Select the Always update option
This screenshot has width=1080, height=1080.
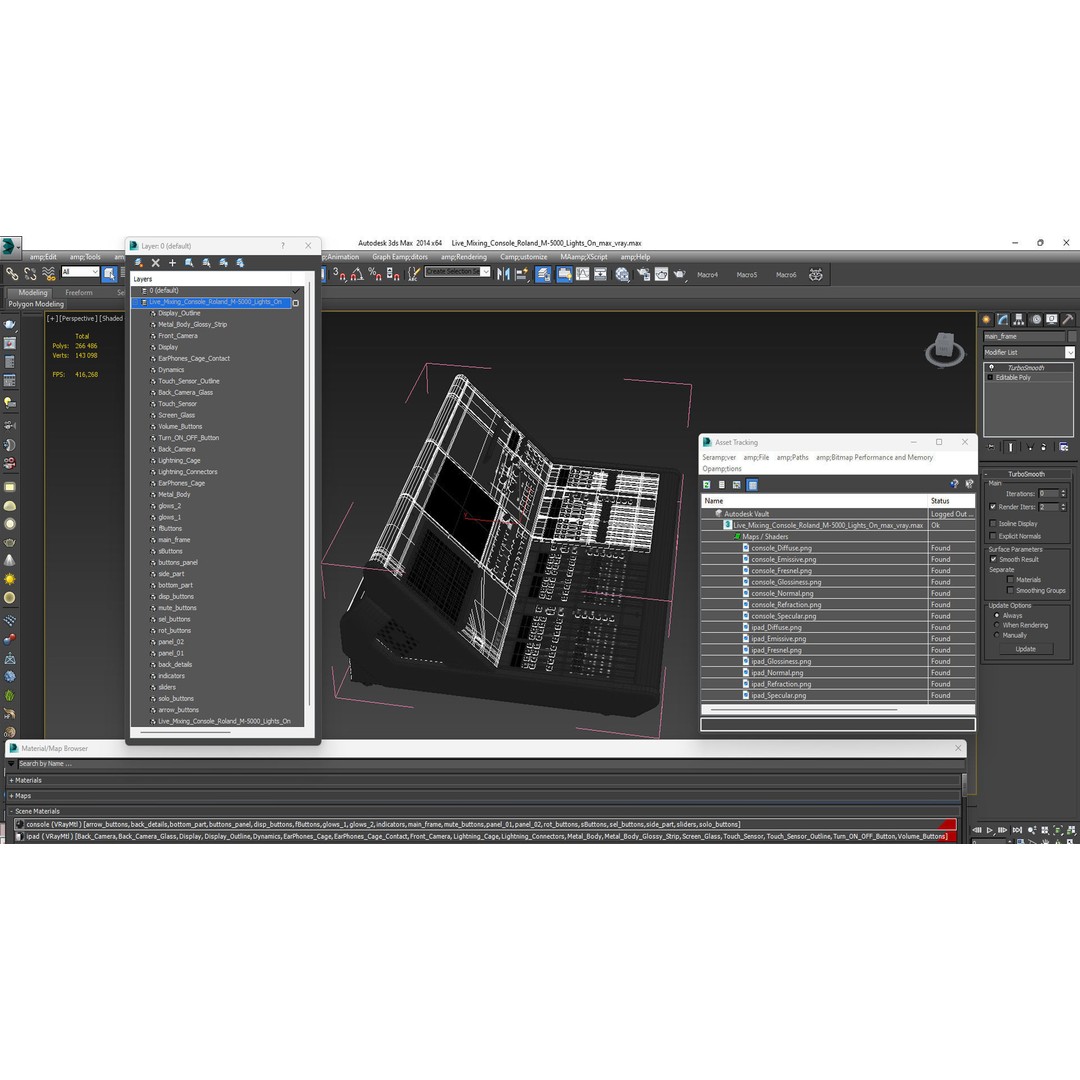997,615
